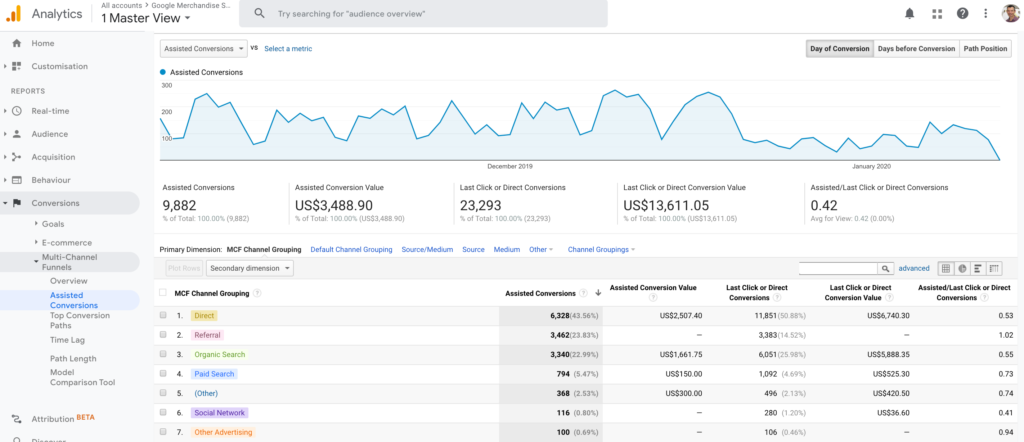Image resolution: width=1024 pixels, height=442 pixels.
Task: Open the Time Lag report
Action: 67,339
